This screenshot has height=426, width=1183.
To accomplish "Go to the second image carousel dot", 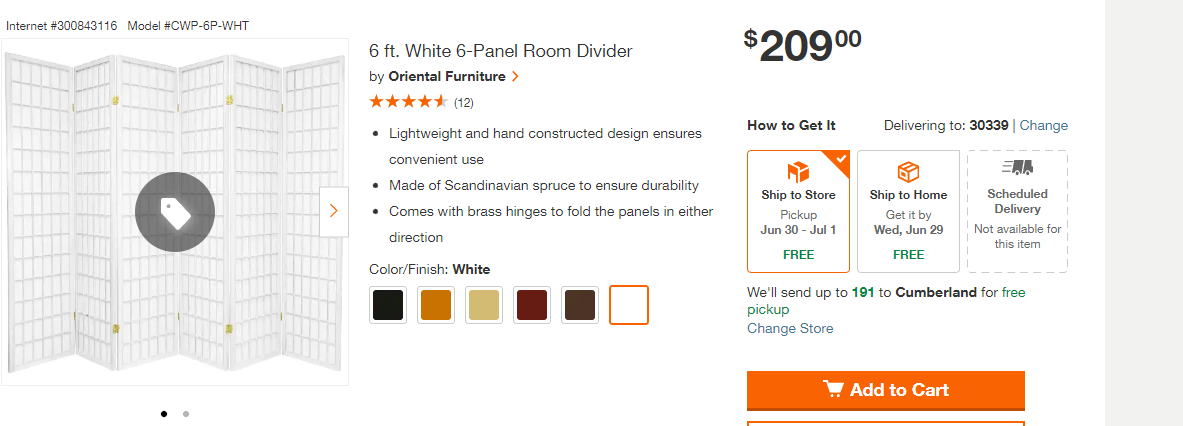I will pos(186,413).
